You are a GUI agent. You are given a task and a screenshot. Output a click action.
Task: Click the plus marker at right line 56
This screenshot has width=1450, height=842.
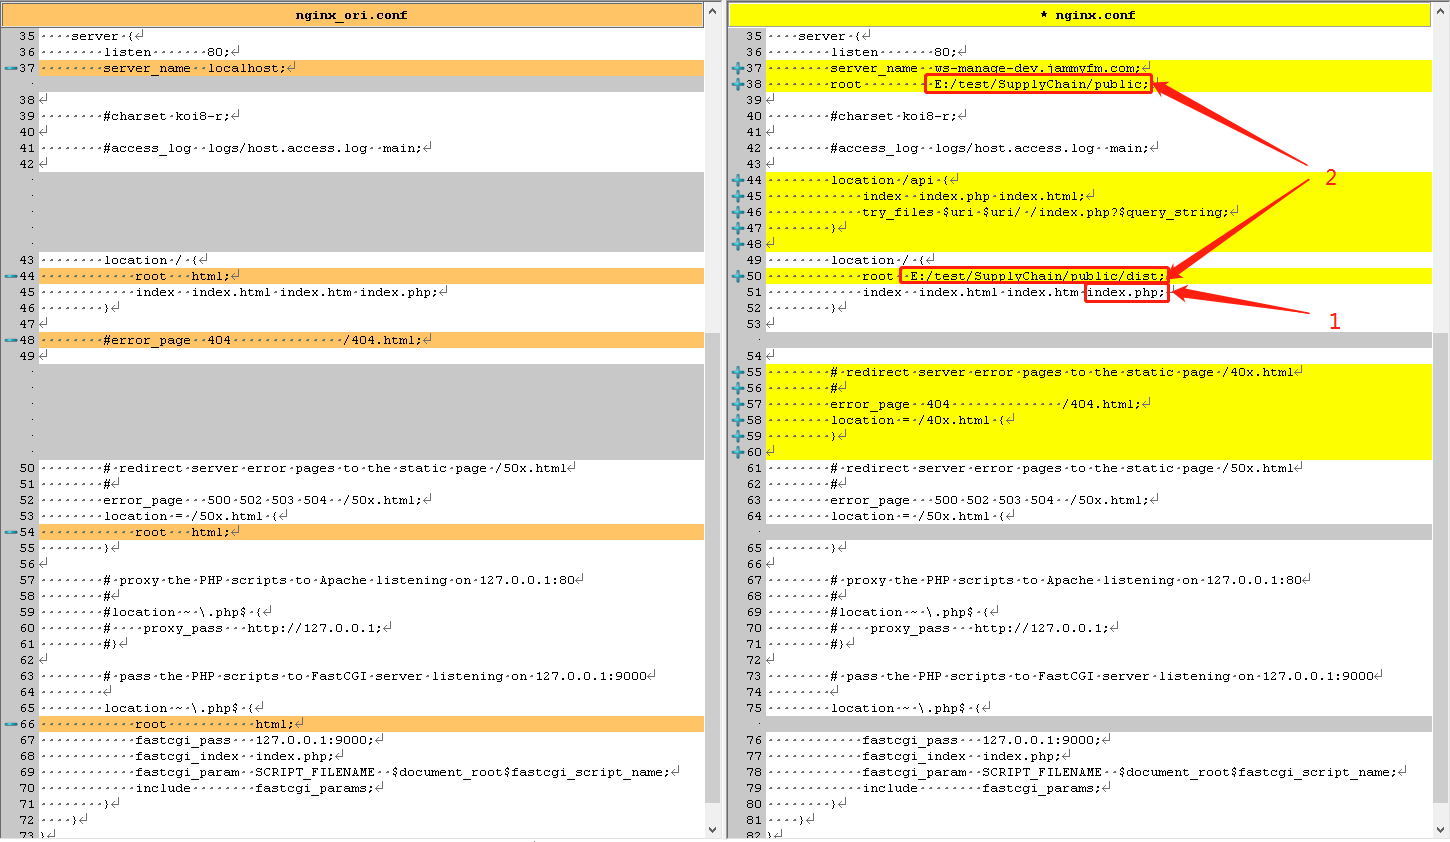[x=738, y=388]
